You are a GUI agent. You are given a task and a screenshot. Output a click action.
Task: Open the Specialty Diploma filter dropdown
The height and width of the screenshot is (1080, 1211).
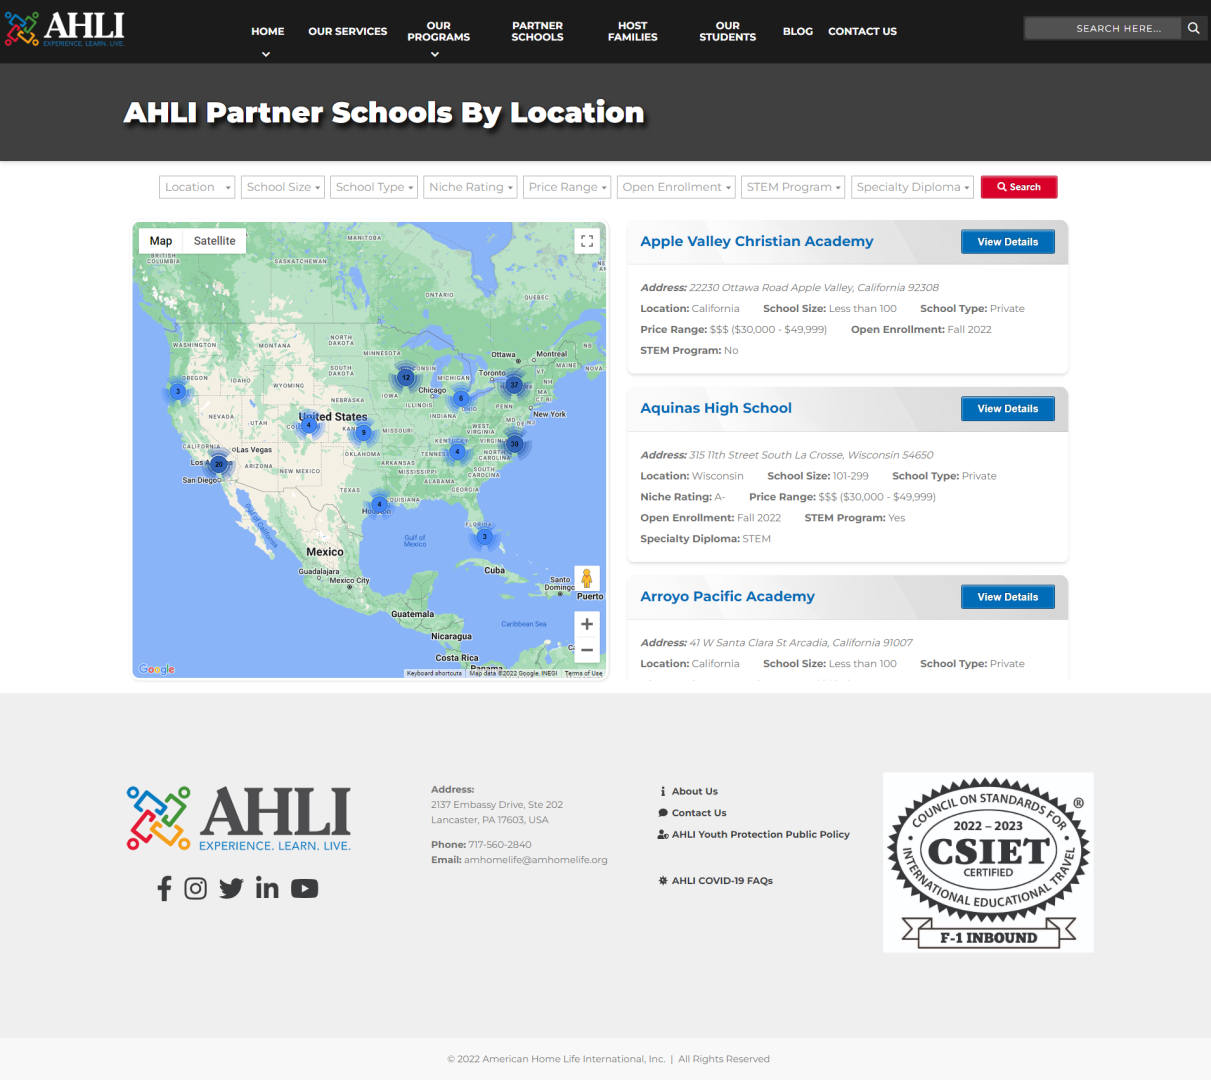click(913, 187)
